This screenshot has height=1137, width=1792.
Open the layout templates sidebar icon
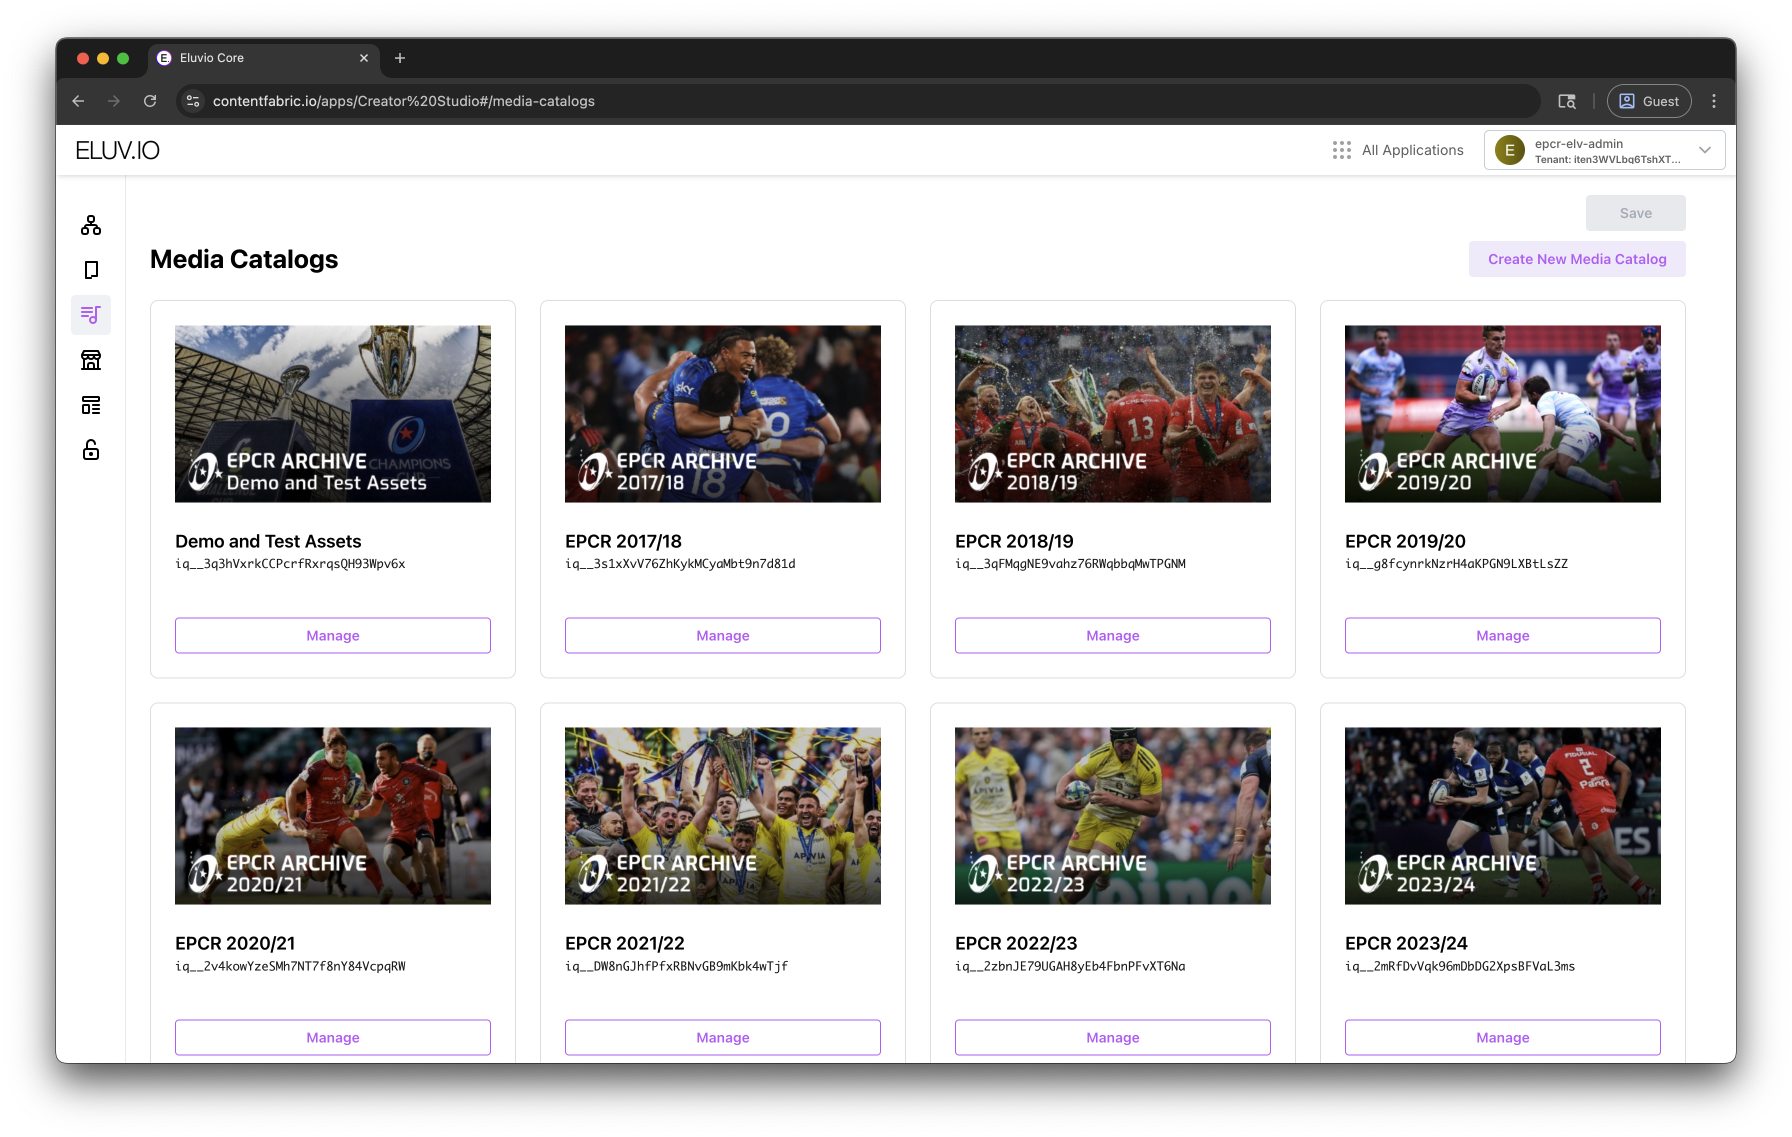91,405
